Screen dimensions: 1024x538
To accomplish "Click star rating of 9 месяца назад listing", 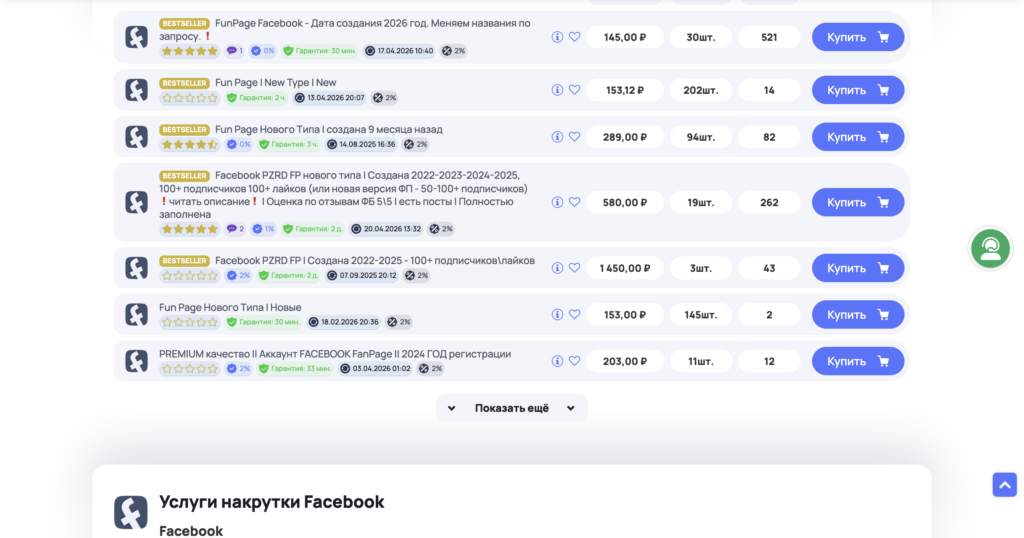I will coord(189,144).
